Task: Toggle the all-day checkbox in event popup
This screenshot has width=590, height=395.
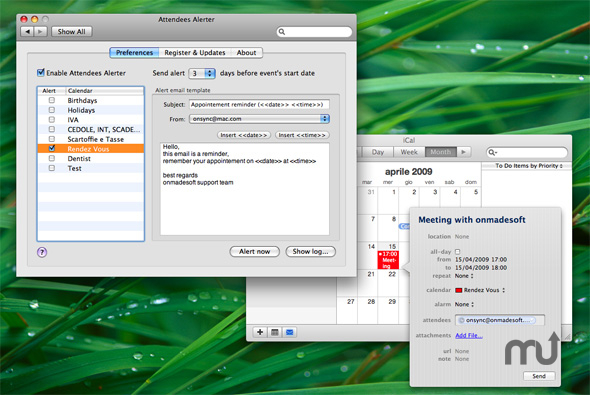Action: click(x=458, y=252)
